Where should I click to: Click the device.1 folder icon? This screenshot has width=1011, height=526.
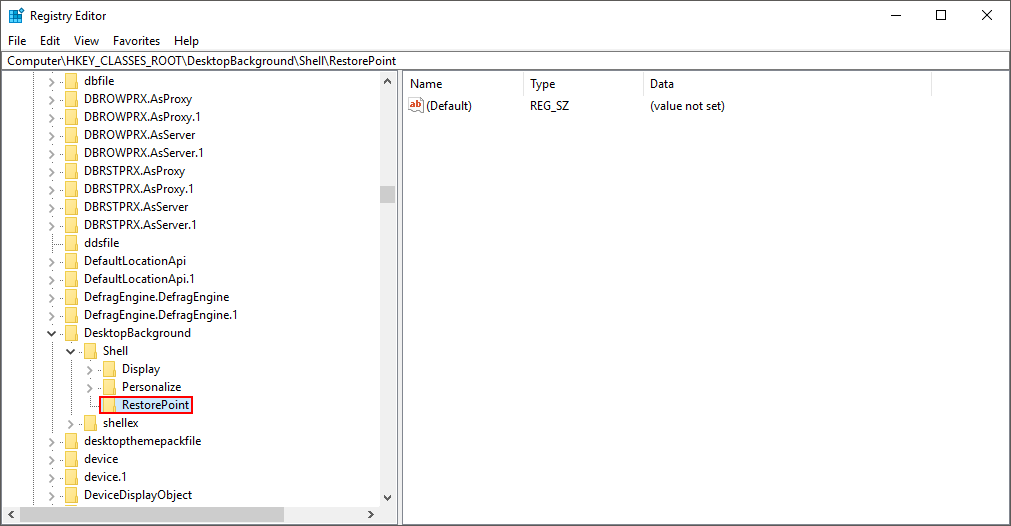tap(72, 478)
